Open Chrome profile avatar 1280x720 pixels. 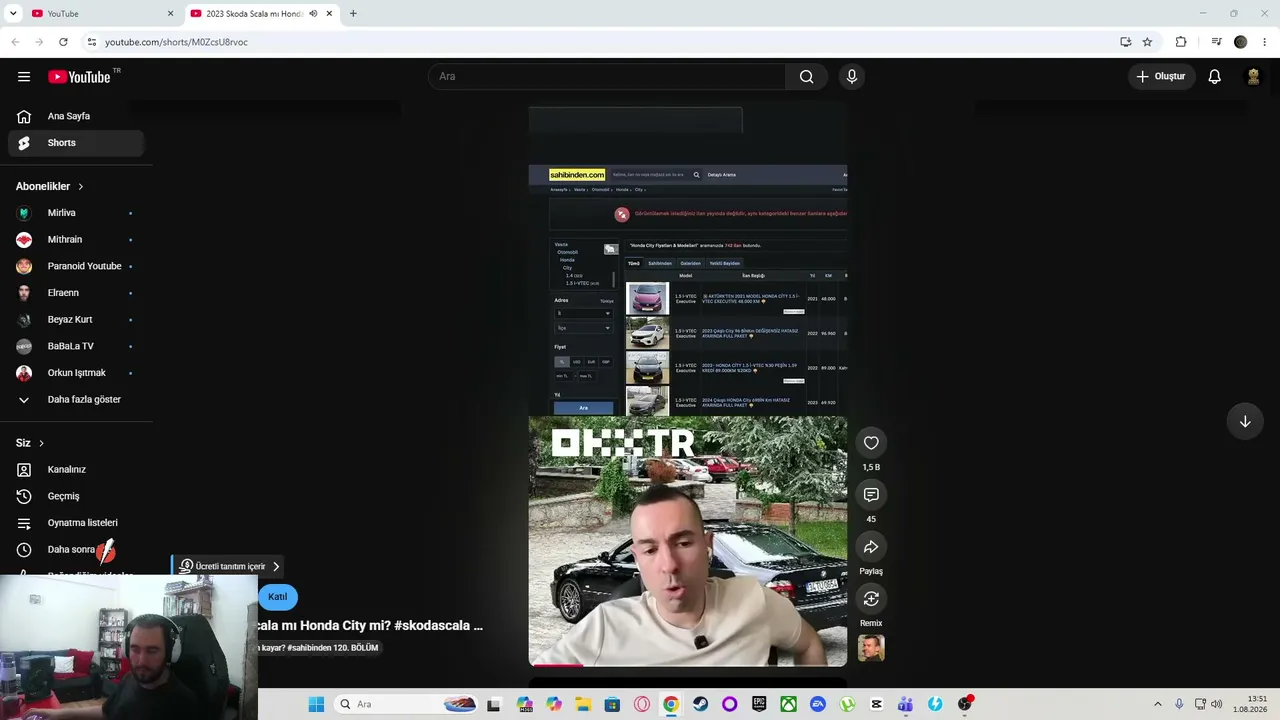(1241, 42)
